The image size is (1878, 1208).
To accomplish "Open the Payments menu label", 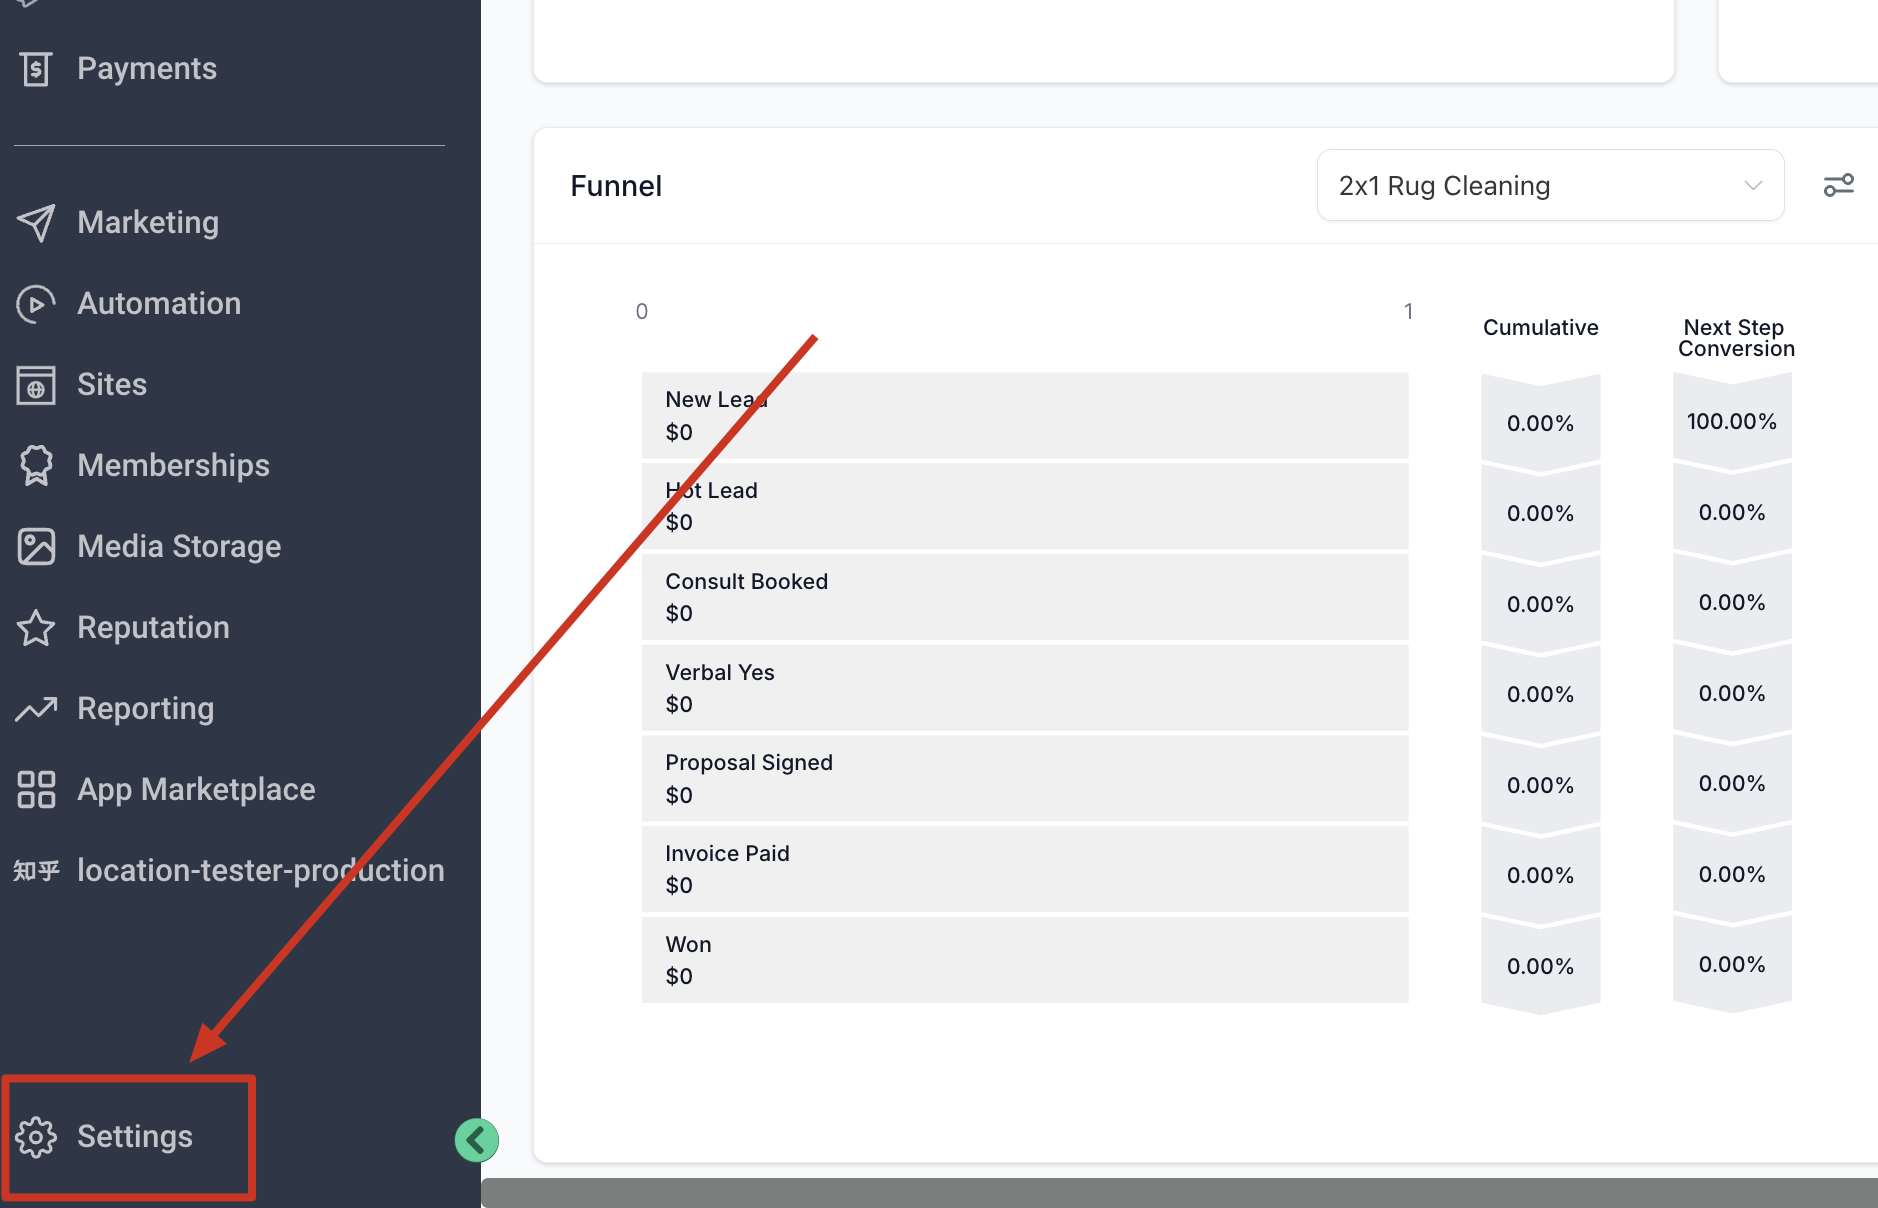I will pyautogui.click(x=147, y=68).
